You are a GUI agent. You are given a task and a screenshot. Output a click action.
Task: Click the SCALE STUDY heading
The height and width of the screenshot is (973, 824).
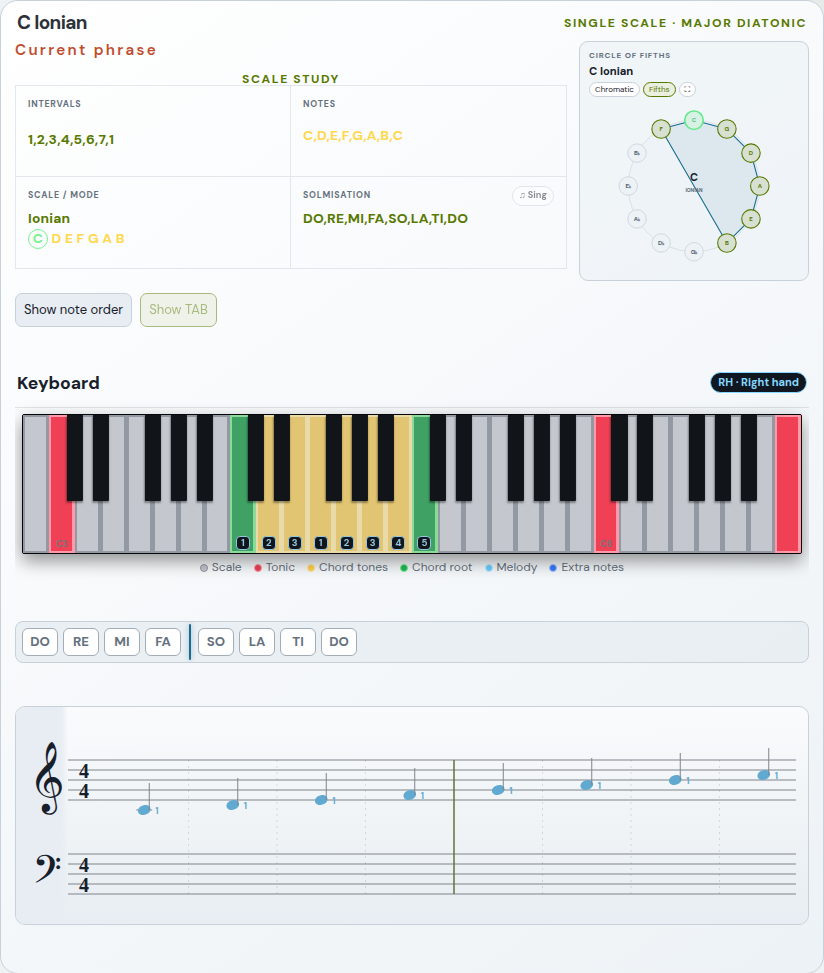pos(290,79)
